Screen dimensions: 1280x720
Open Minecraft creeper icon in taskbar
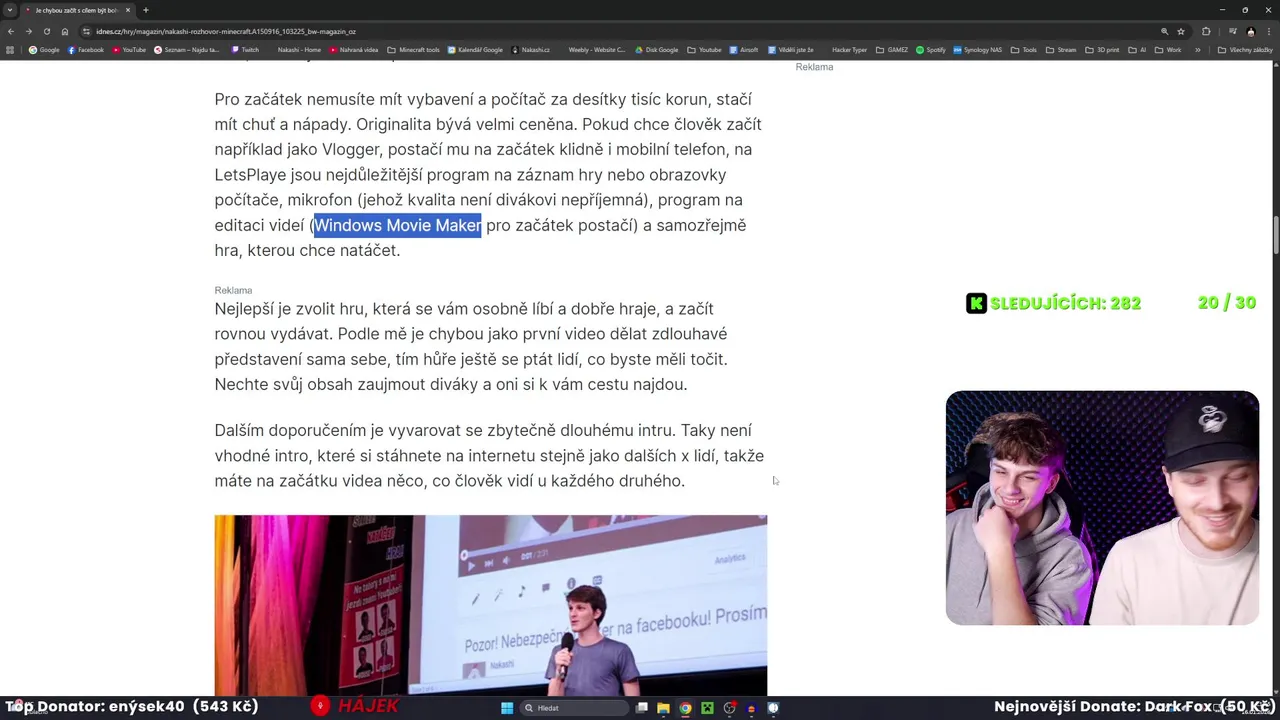[x=707, y=708]
